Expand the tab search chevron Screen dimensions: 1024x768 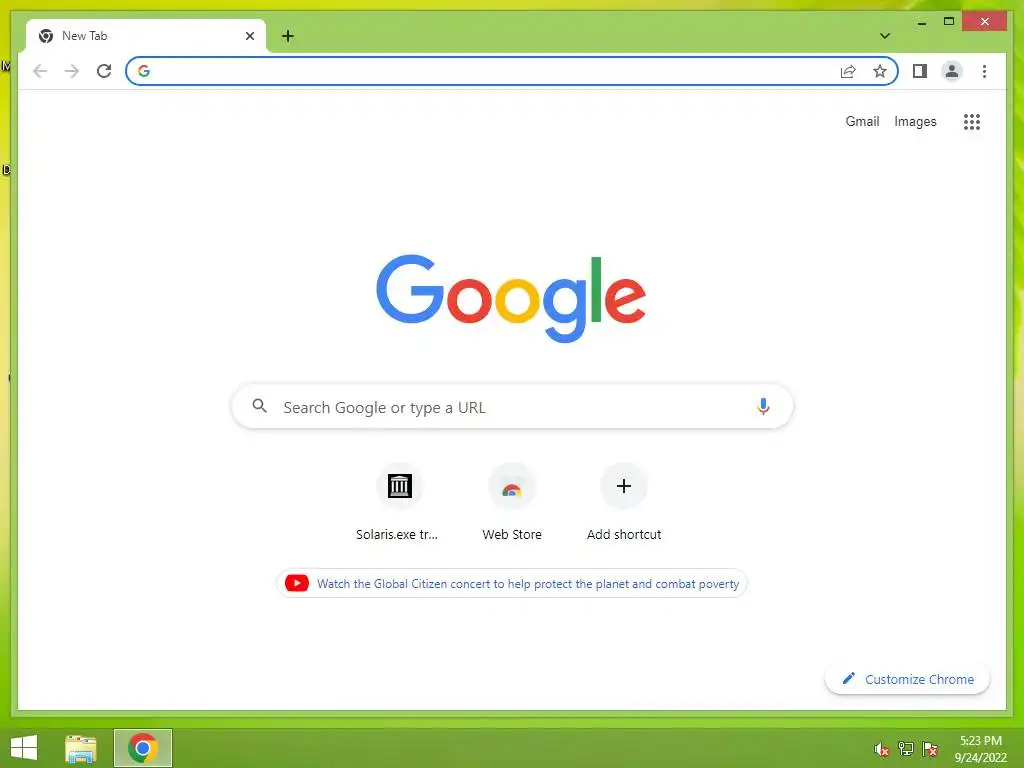click(885, 36)
